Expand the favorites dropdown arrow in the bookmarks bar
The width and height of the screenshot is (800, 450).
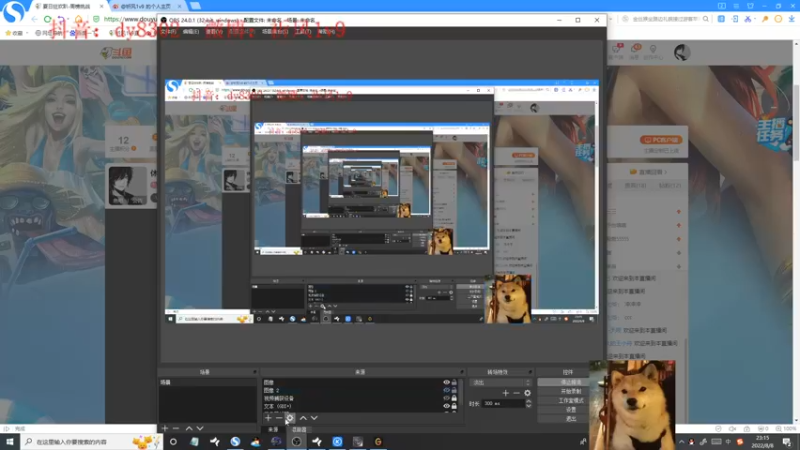27,33
